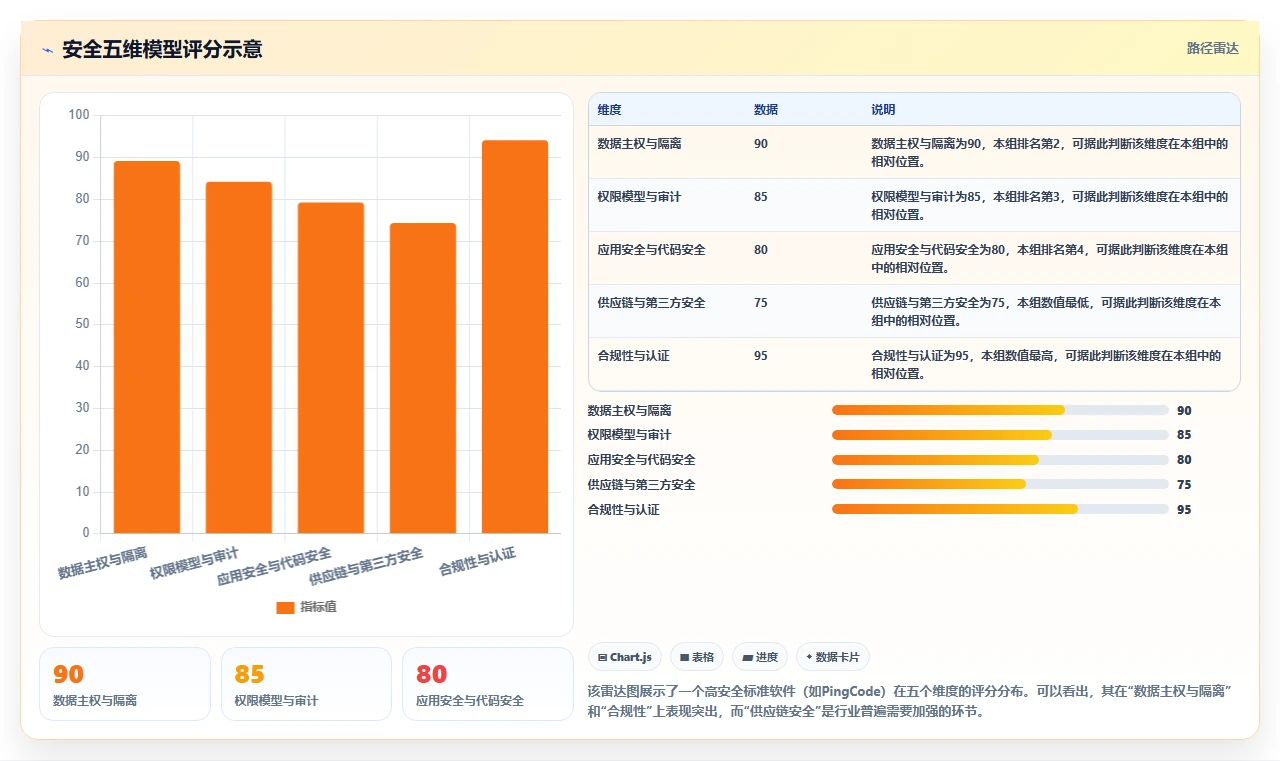Screen dimensions: 1280x761
Task: Click the 权限模型与审计 bar in chart
Action: [239, 357]
